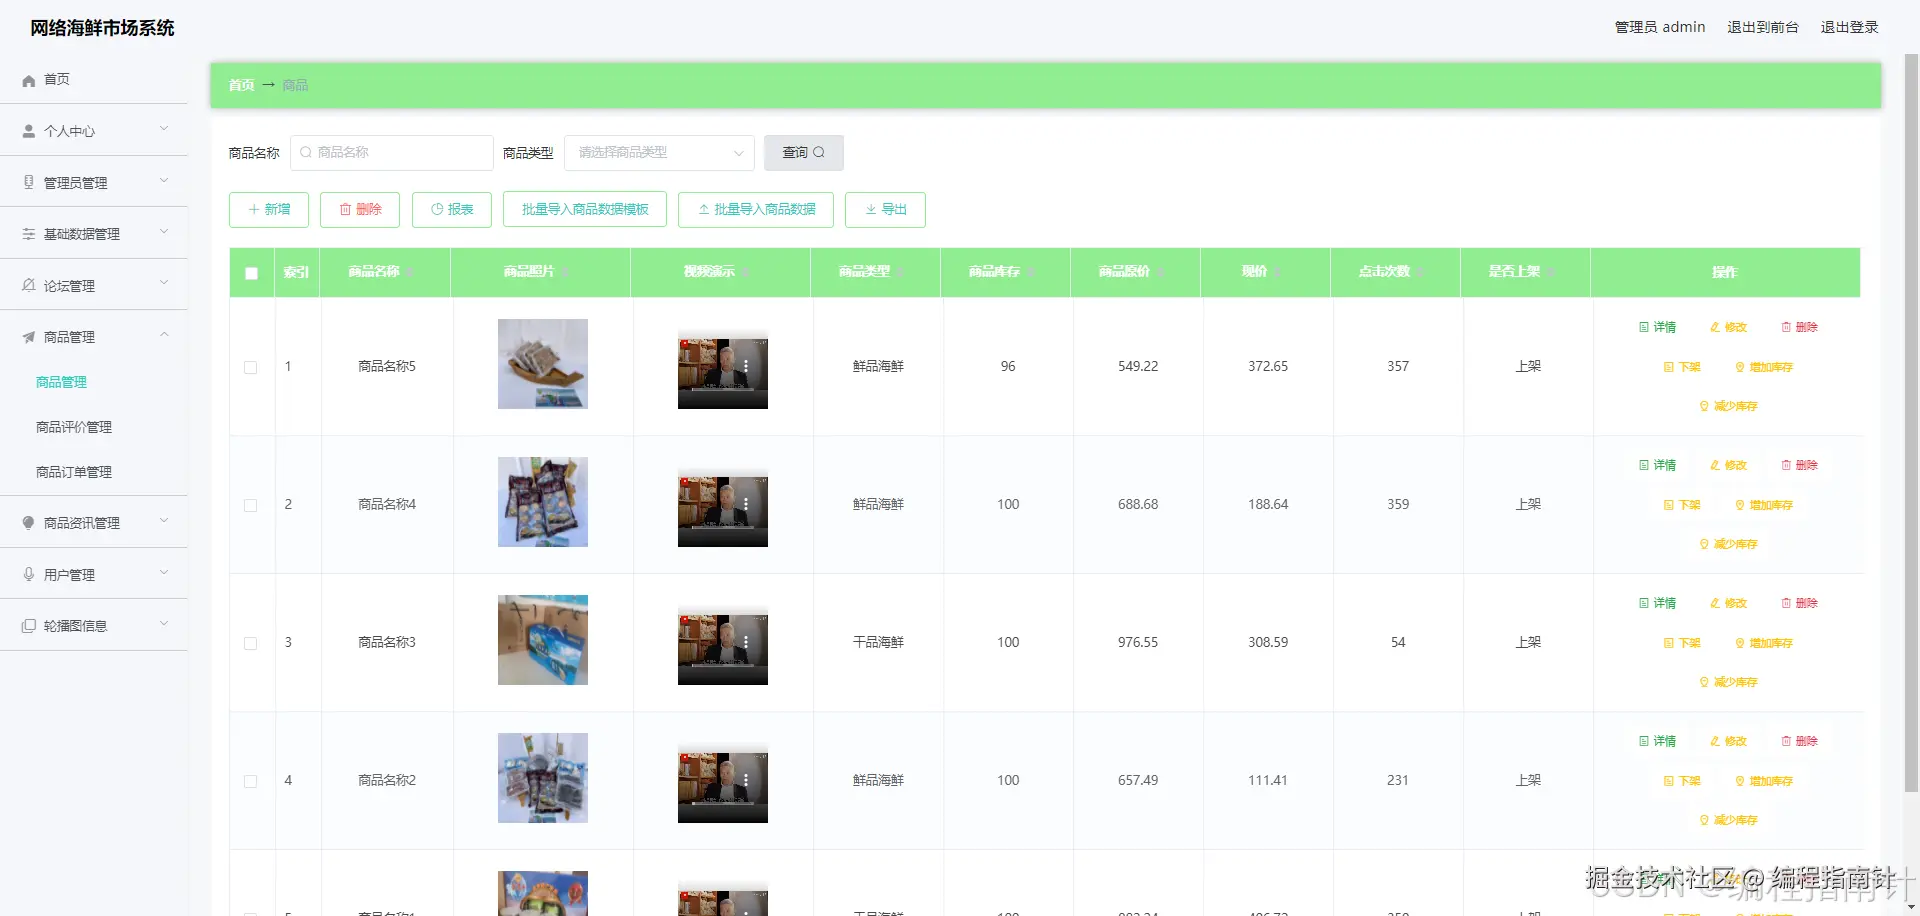Viewport: 1920px width, 916px height.
Task: Open 详情 for 商品名称2
Action: (x=1658, y=741)
